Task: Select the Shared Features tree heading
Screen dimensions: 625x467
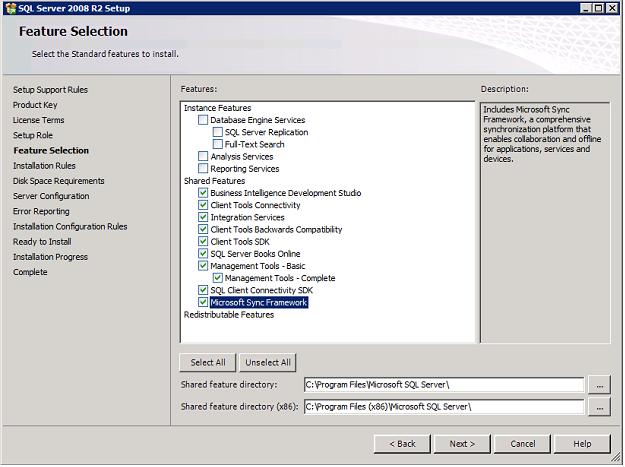Action: click(x=214, y=181)
